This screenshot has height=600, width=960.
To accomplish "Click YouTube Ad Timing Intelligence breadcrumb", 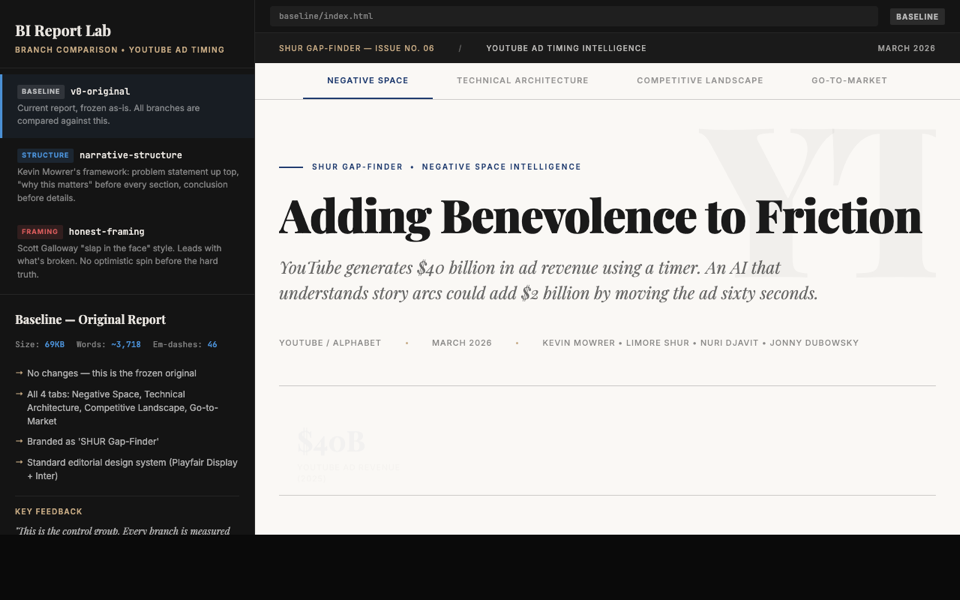I will pyautogui.click(x=566, y=48).
